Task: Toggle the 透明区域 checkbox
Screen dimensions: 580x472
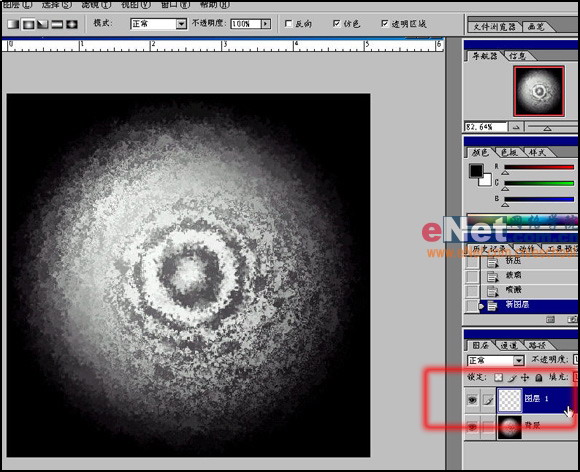Action: (x=385, y=24)
